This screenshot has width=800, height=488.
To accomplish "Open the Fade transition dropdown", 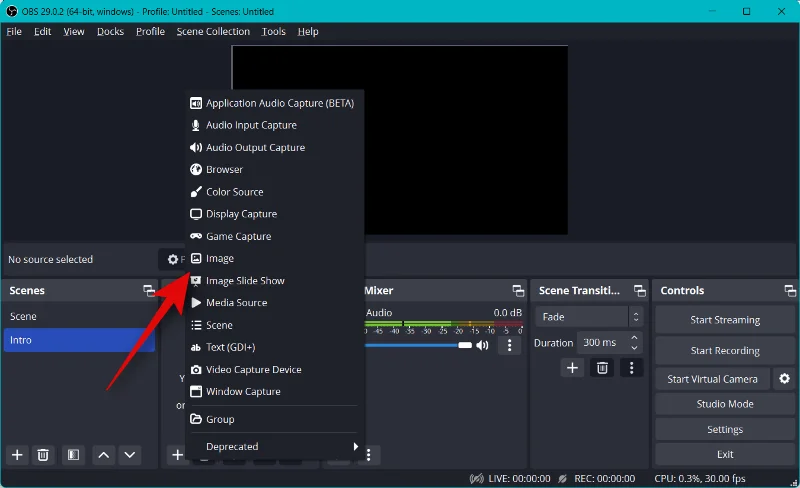I will point(589,317).
